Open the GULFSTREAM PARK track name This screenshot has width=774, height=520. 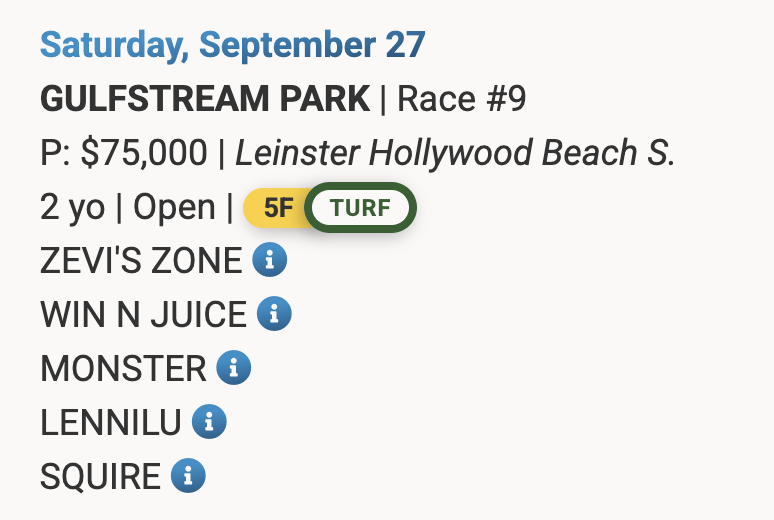coord(205,99)
